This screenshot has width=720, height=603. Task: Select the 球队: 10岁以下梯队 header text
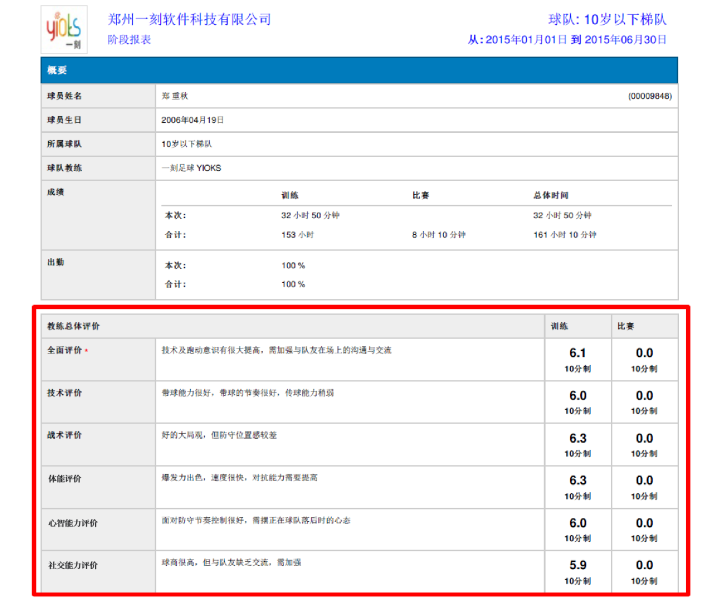point(607,19)
